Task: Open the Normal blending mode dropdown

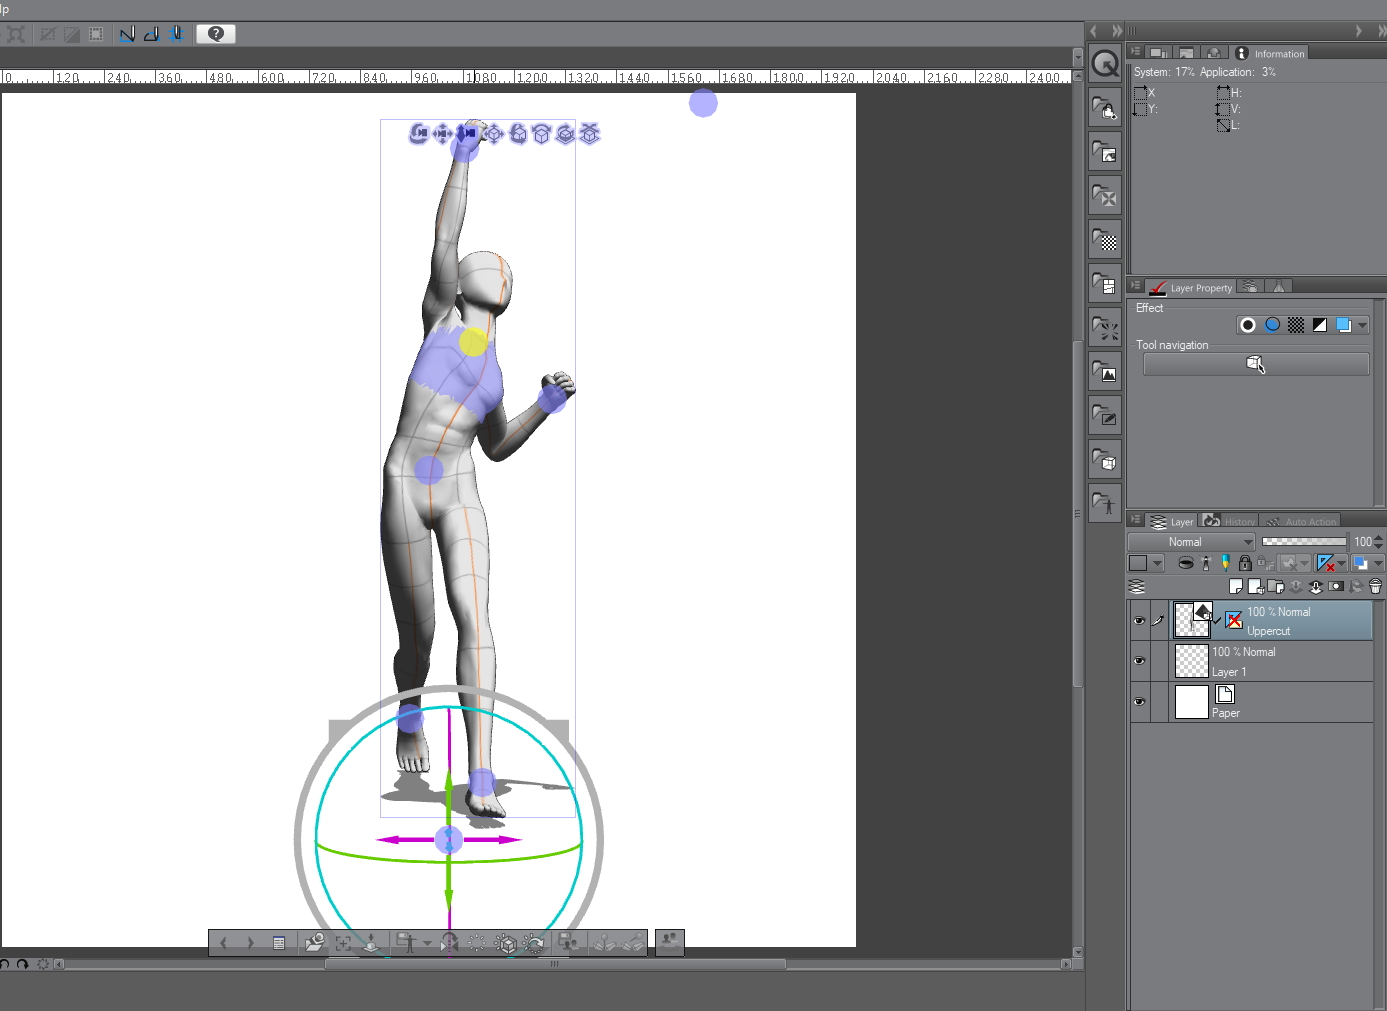Action: tap(1191, 542)
